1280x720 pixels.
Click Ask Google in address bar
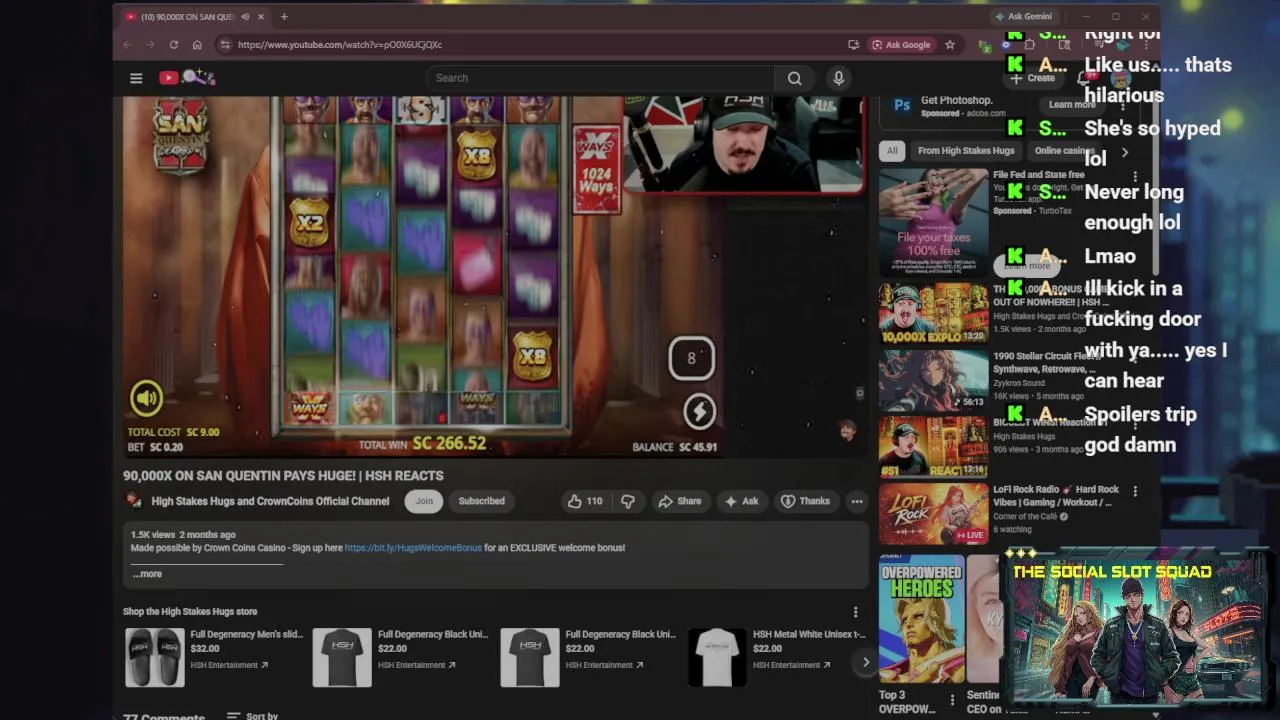pyautogui.click(x=901, y=44)
